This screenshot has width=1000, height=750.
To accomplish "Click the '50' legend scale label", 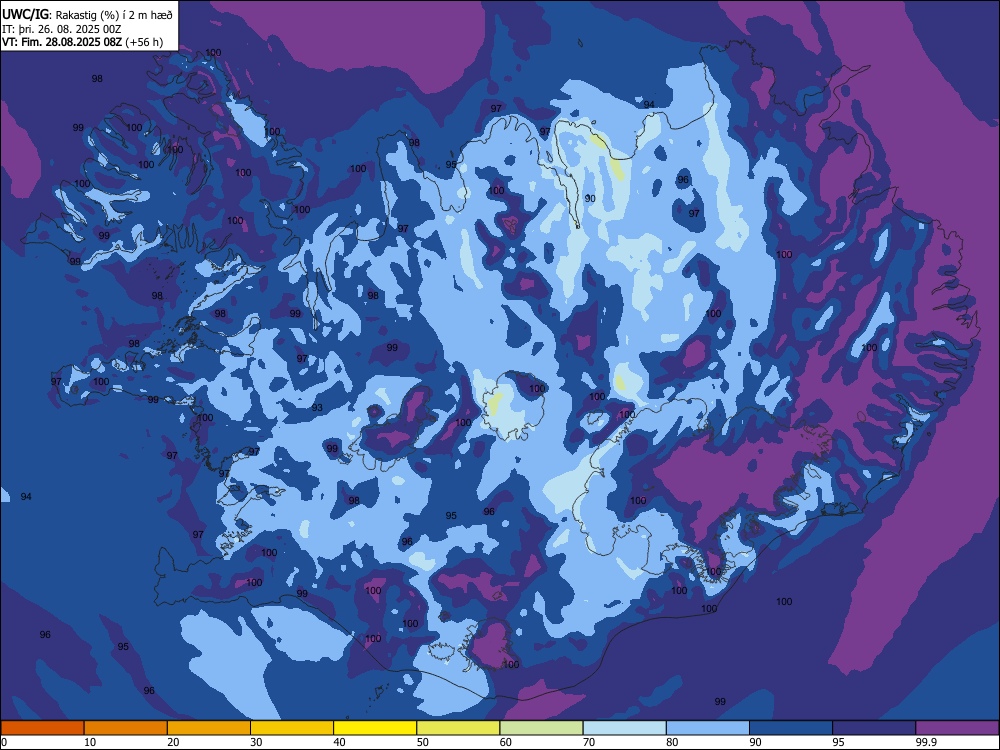I will [422, 742].
